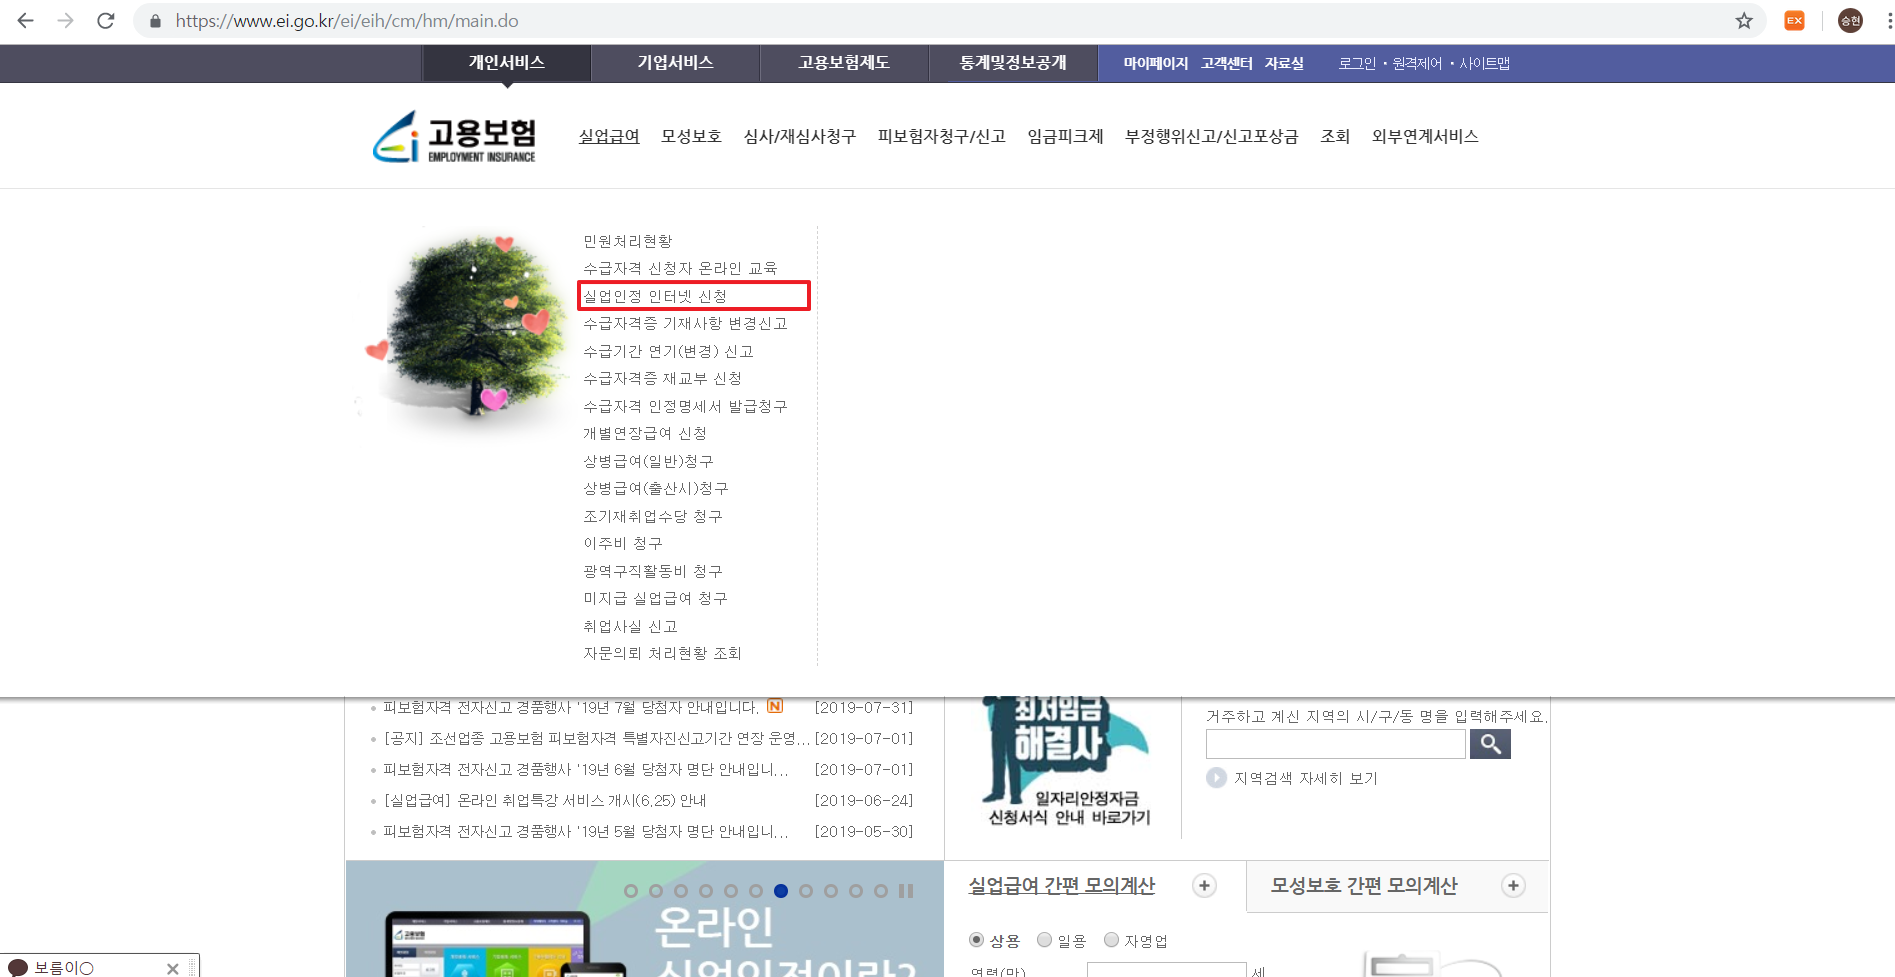Open the 부정행위신고/신고포상금 main menu
The width and height of the screenshot is (1895, 977).
point(1212,136)
